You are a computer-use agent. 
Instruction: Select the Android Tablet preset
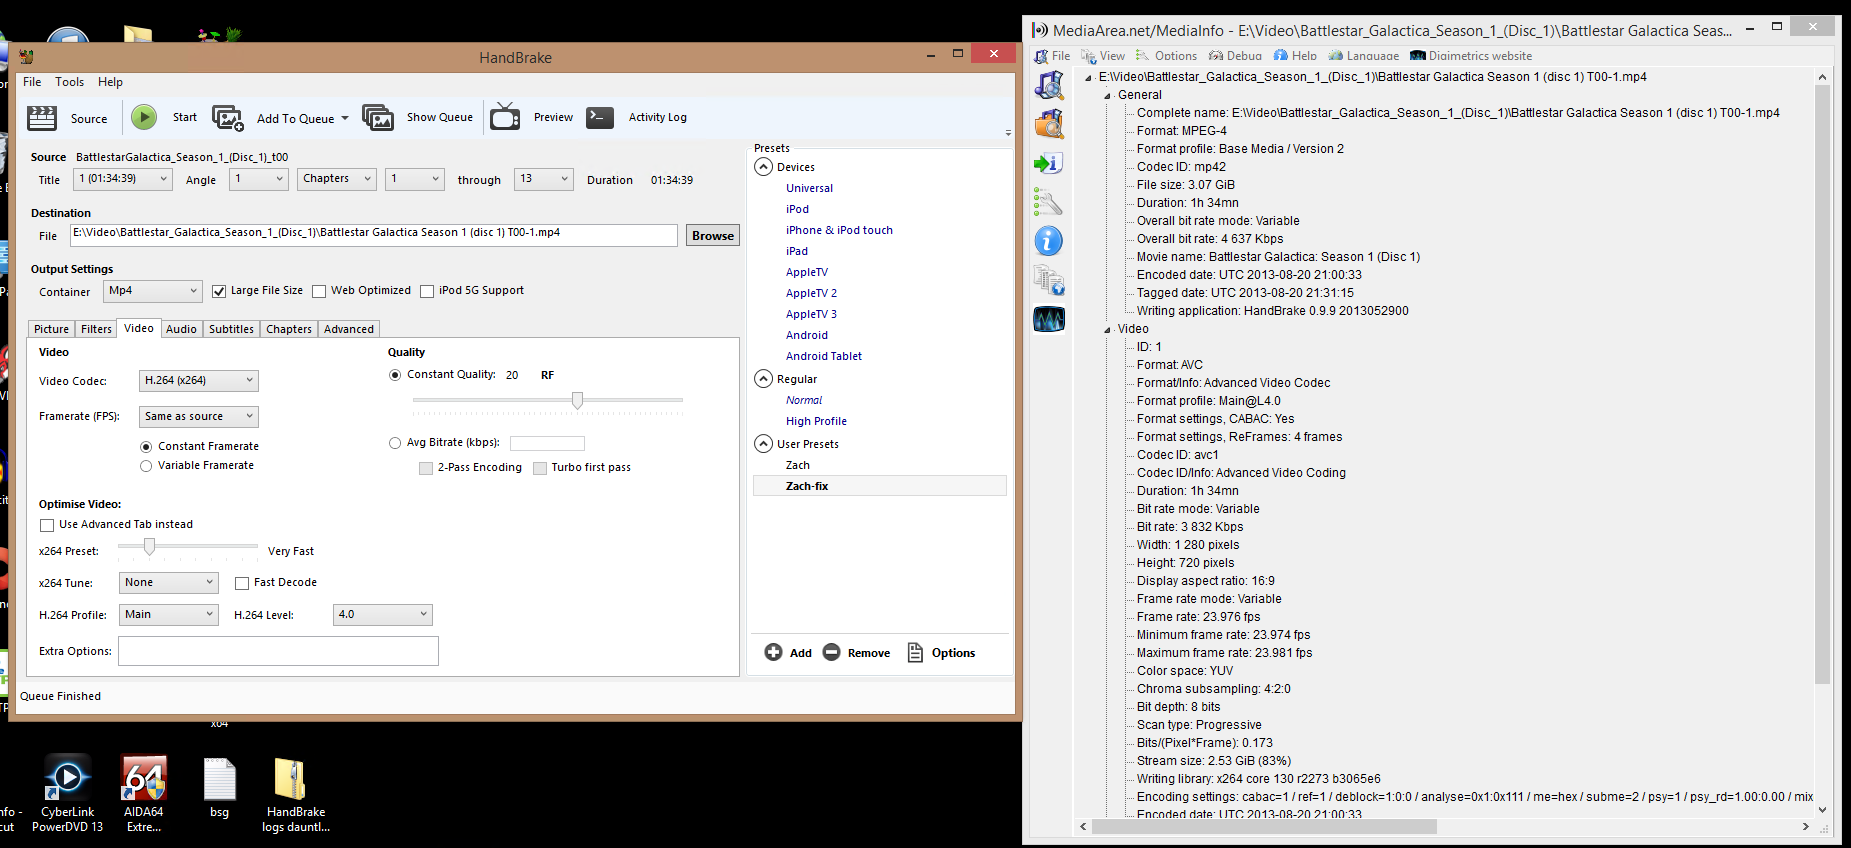(x=823, y=356)
